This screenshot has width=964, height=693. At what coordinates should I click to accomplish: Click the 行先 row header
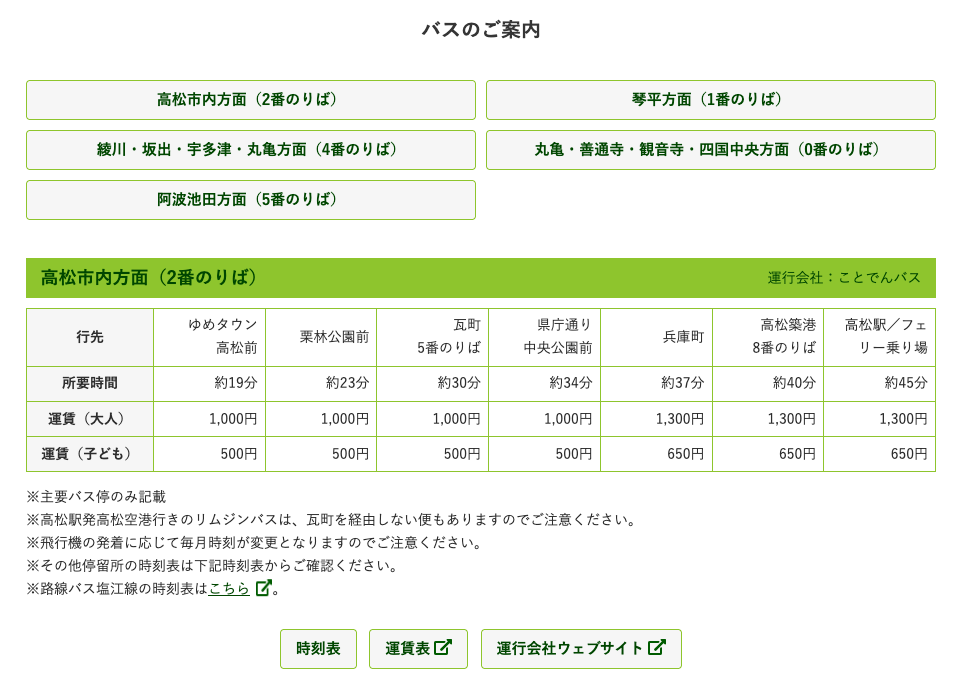[x=90, y=337]
